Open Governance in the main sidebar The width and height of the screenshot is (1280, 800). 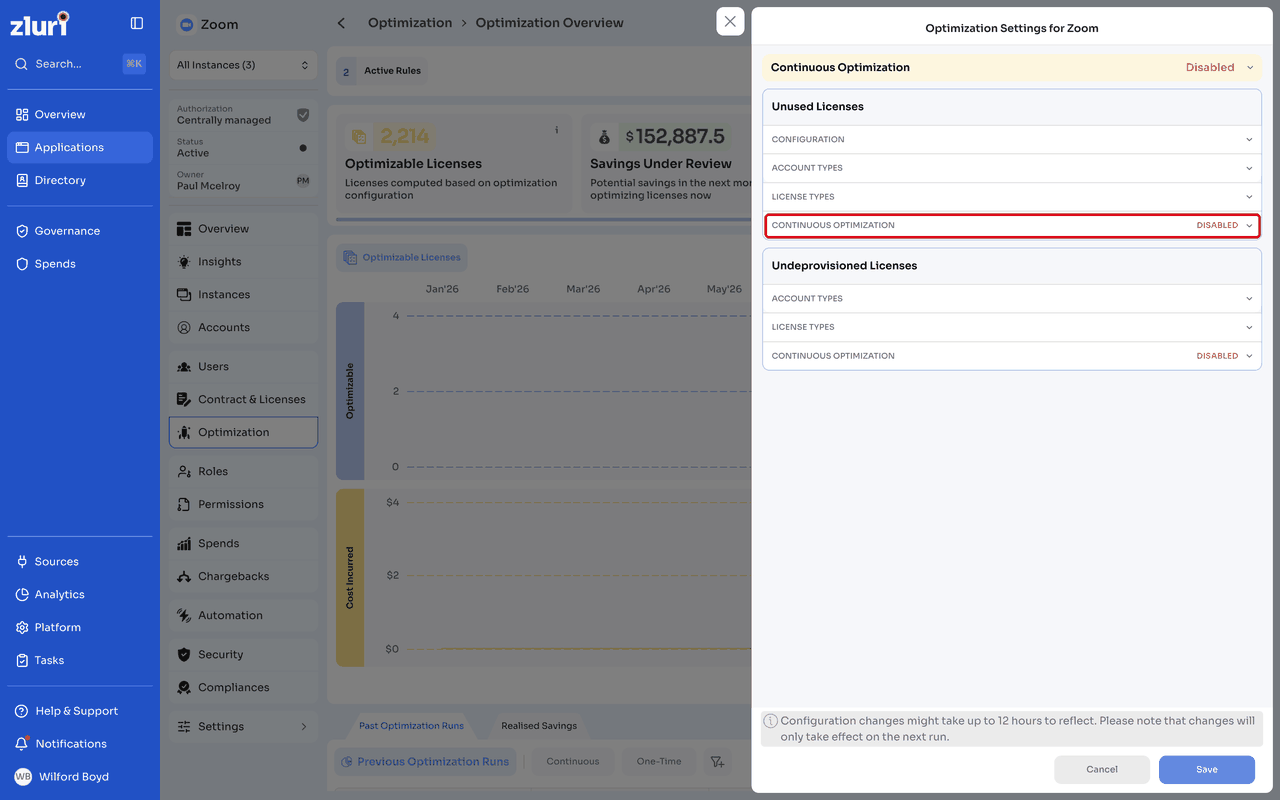(80, 231)
